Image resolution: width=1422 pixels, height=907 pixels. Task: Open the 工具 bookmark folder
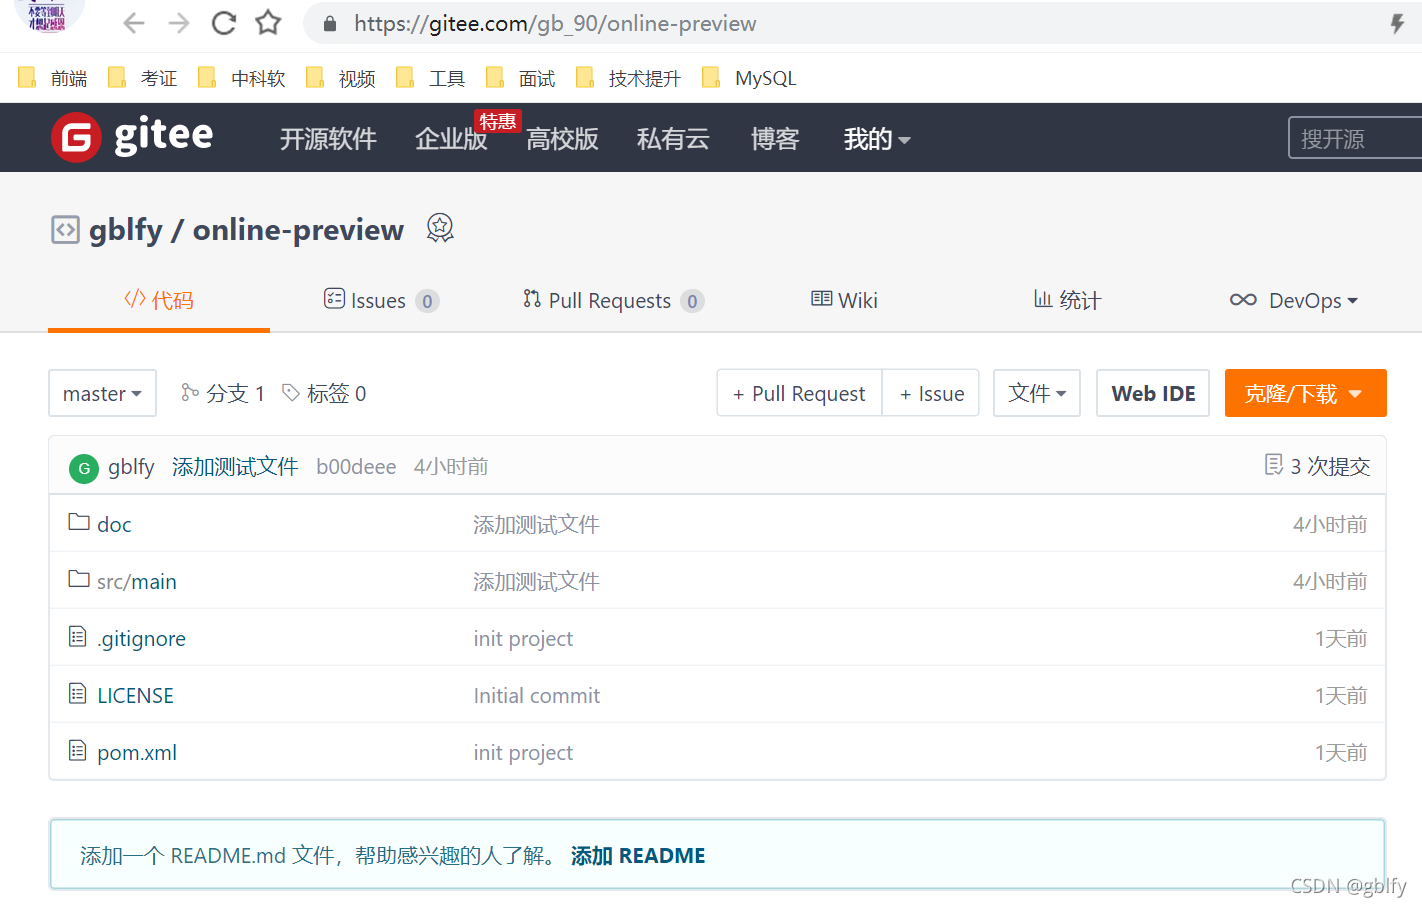pos(431,78)
